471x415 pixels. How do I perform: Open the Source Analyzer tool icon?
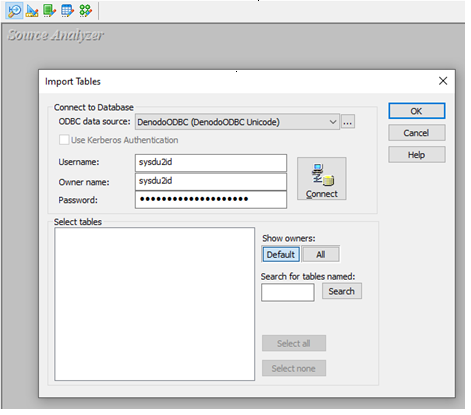point(14,11)
